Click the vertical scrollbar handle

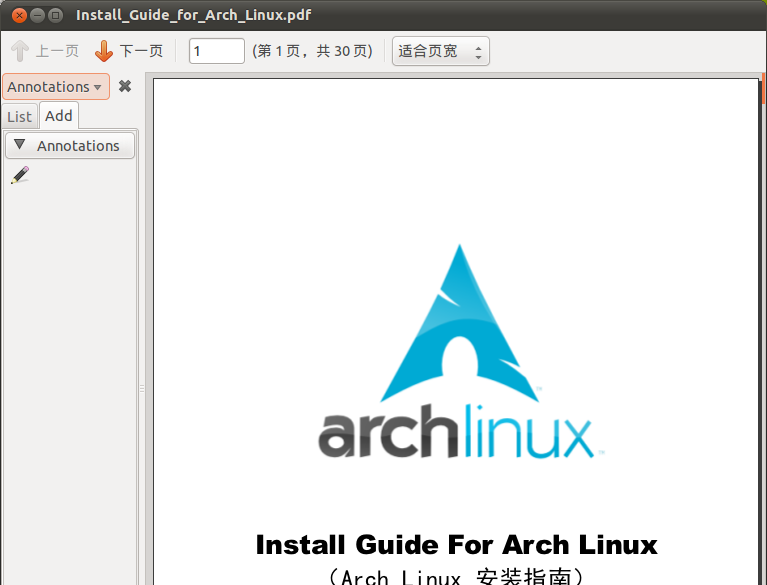coord(763,89)
